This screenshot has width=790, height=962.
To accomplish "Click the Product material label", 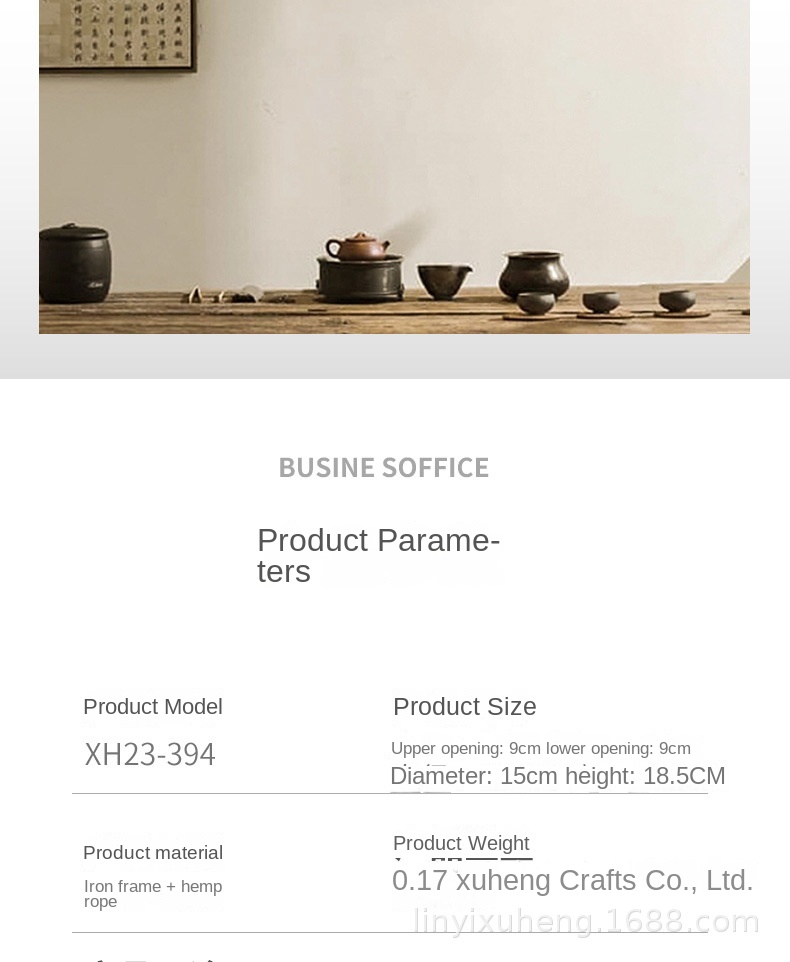I will pos(153,853).
